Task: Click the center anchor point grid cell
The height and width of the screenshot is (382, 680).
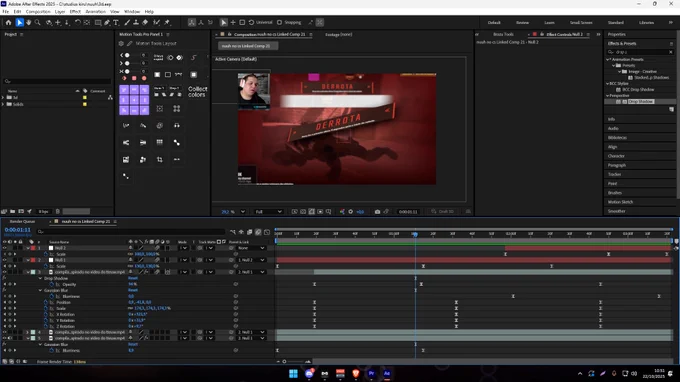Action: point(134,100)
